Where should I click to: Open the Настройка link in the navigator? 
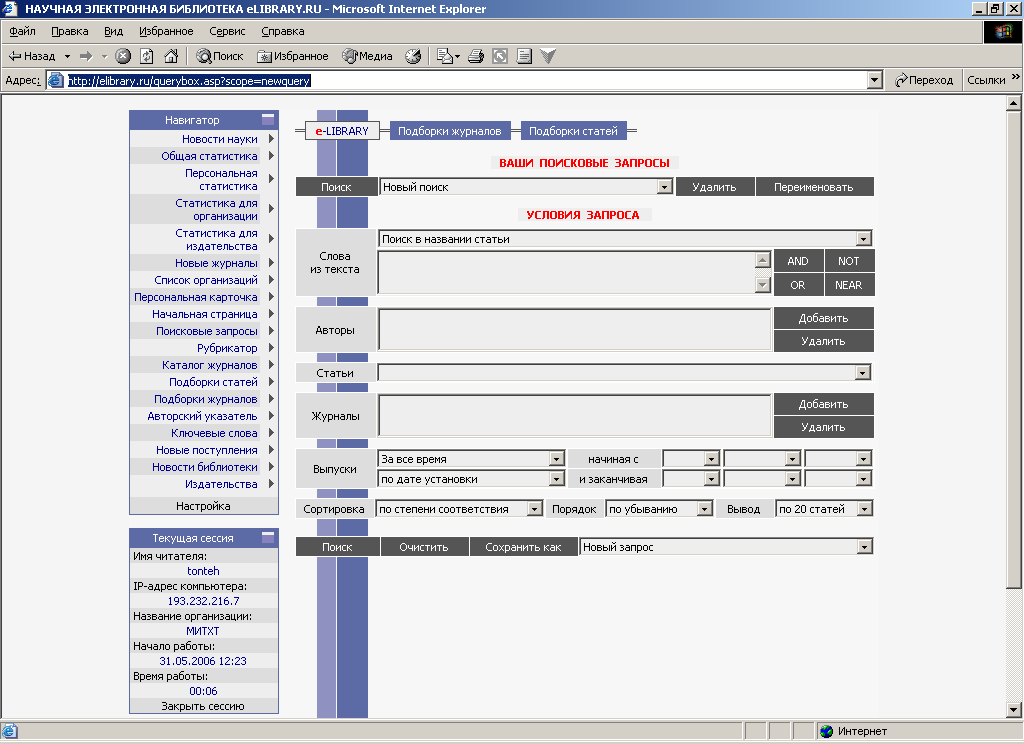[x=203, y=506]
